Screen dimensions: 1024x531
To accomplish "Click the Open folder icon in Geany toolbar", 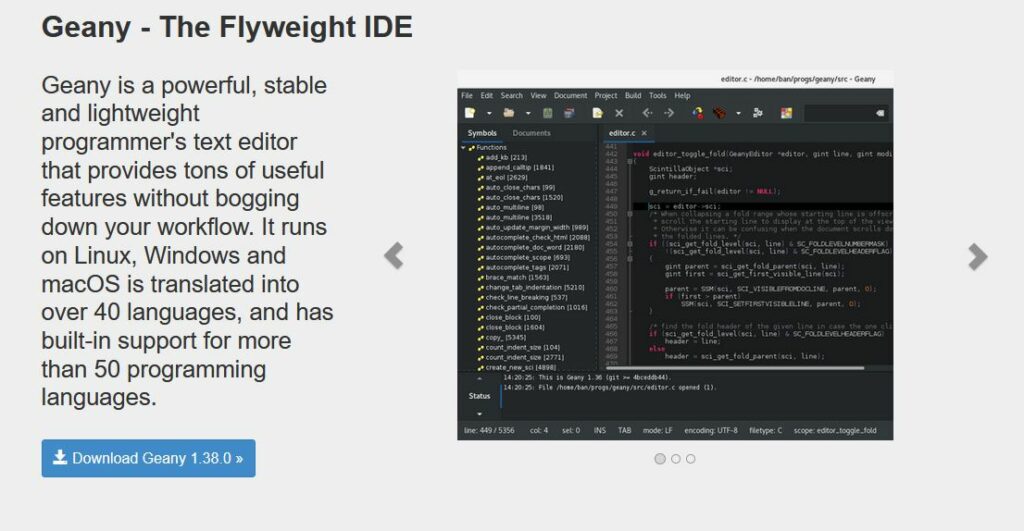I will (509, 113).
